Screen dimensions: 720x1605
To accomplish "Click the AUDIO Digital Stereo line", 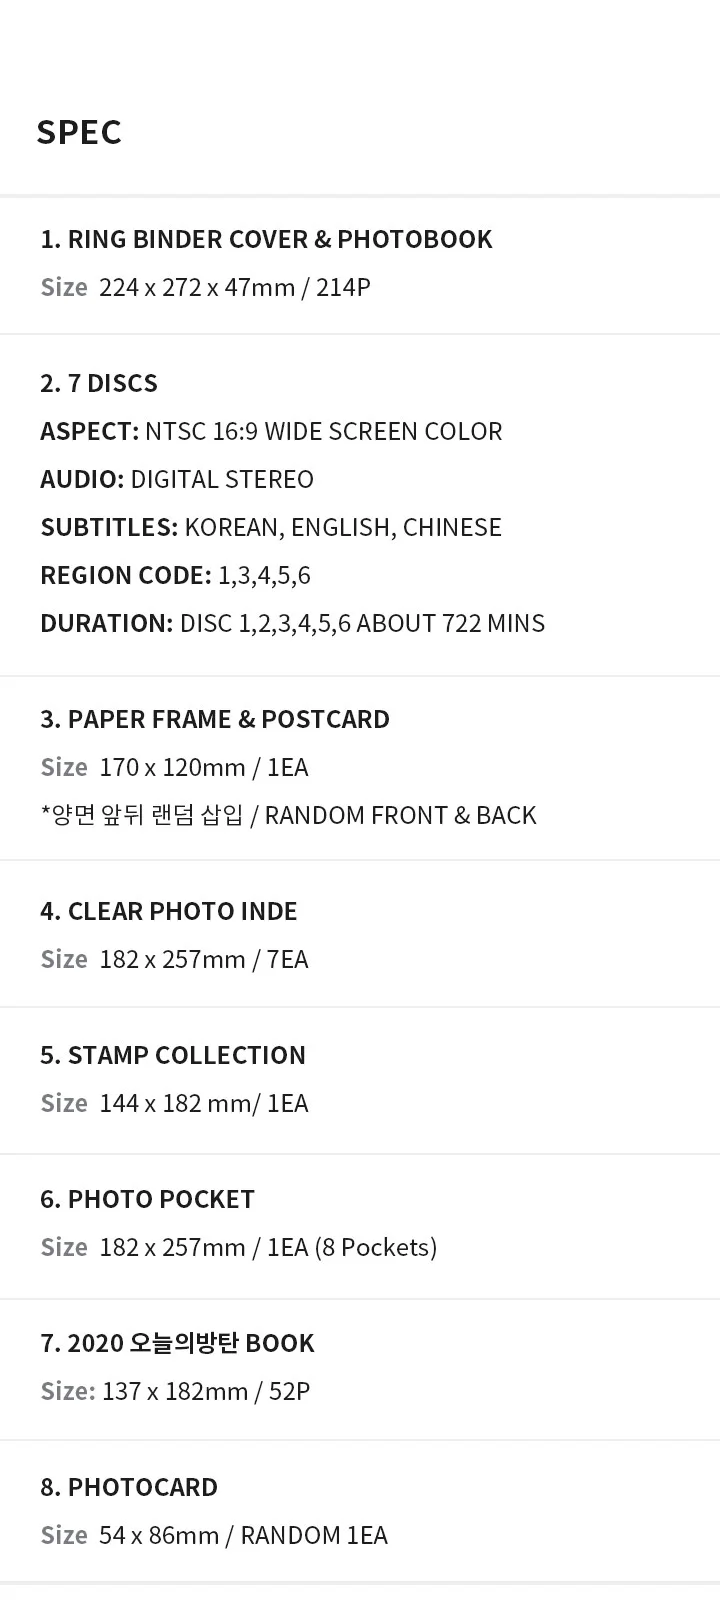I will click(177, 479).
